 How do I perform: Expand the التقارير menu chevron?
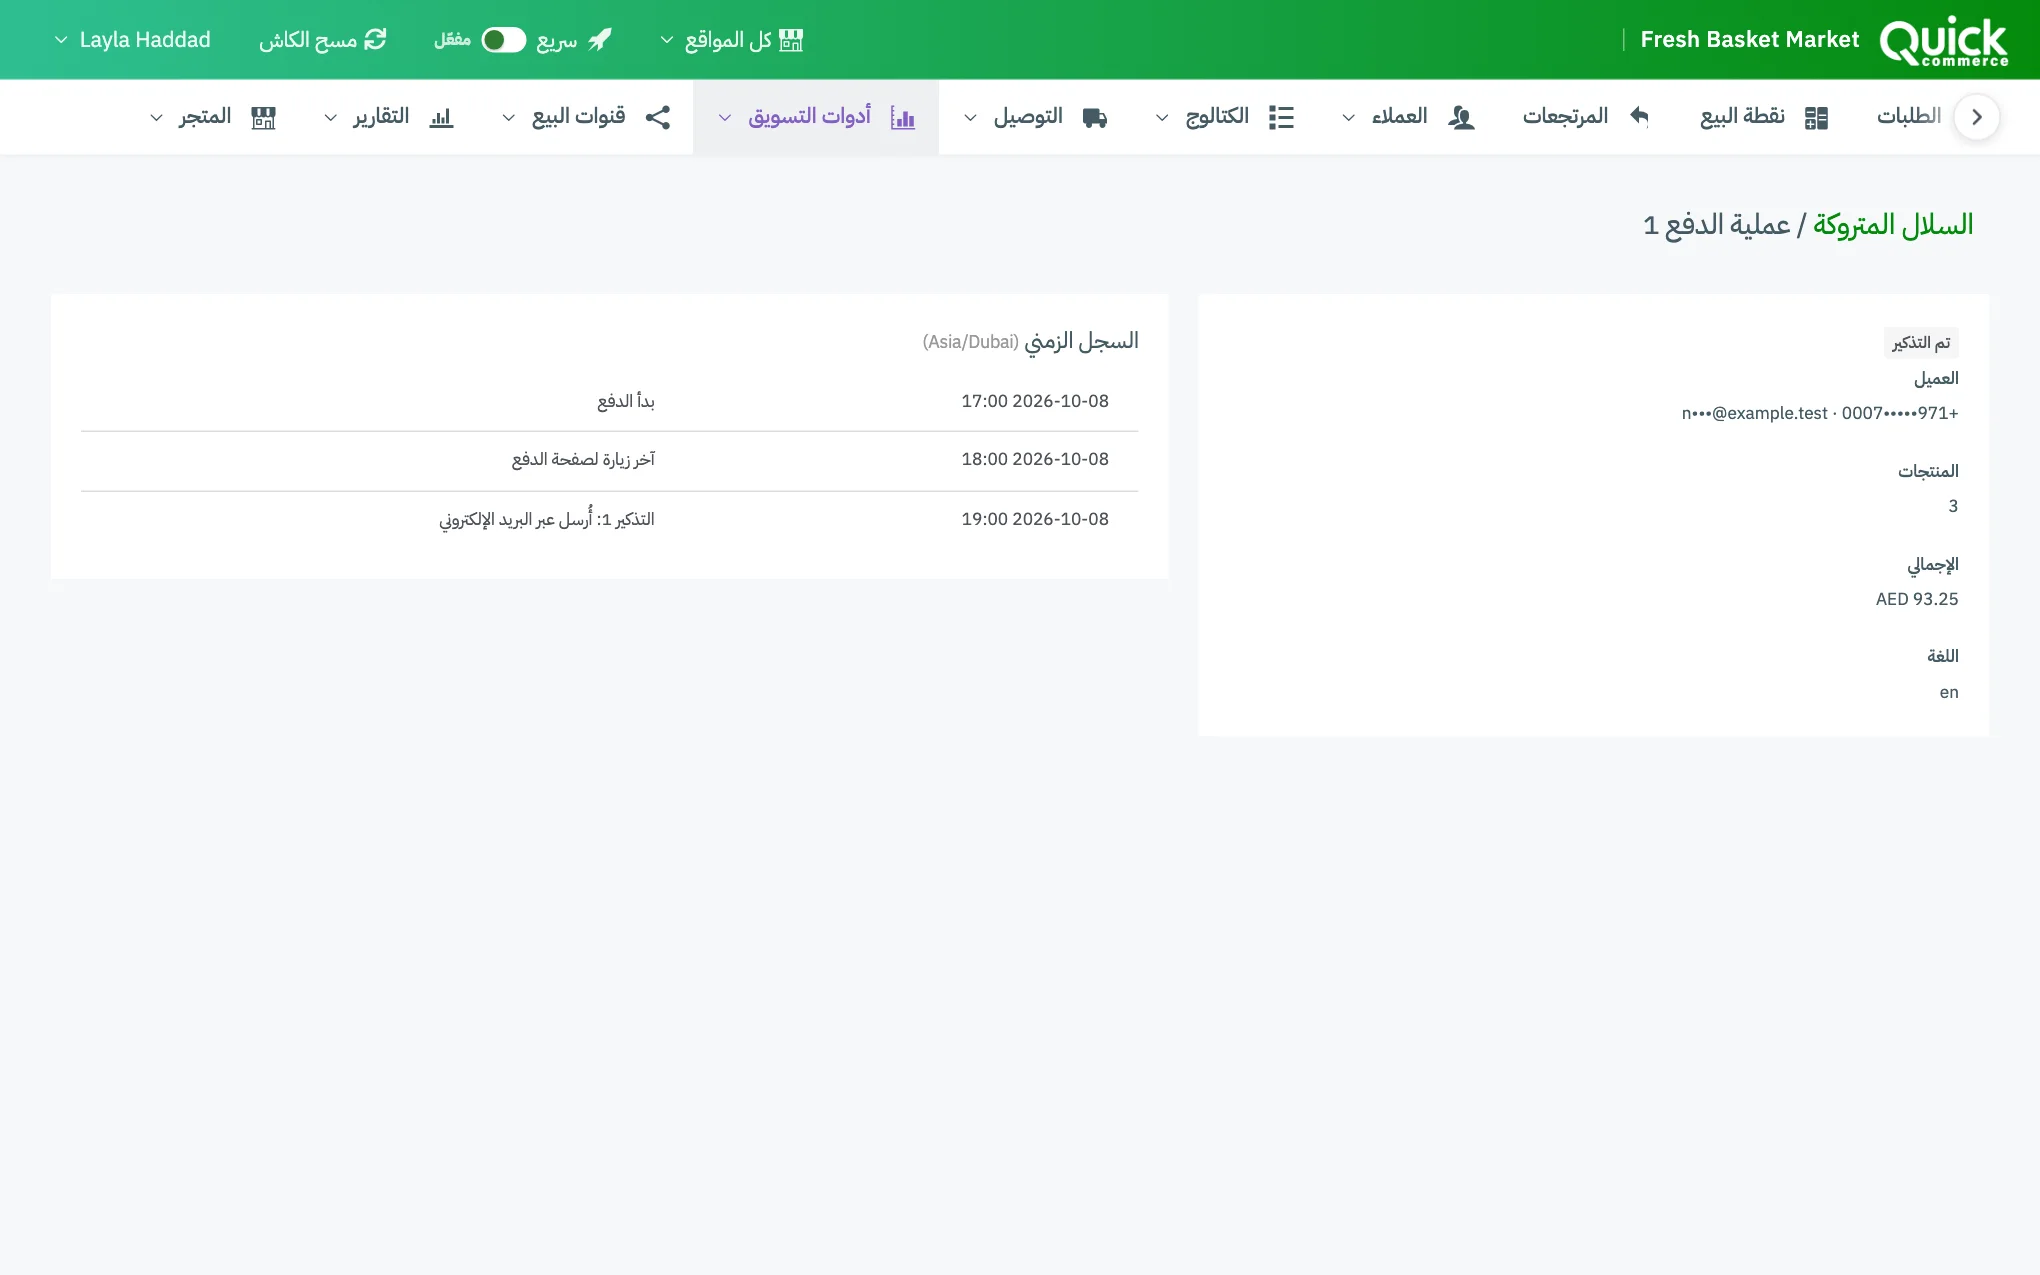331,118
